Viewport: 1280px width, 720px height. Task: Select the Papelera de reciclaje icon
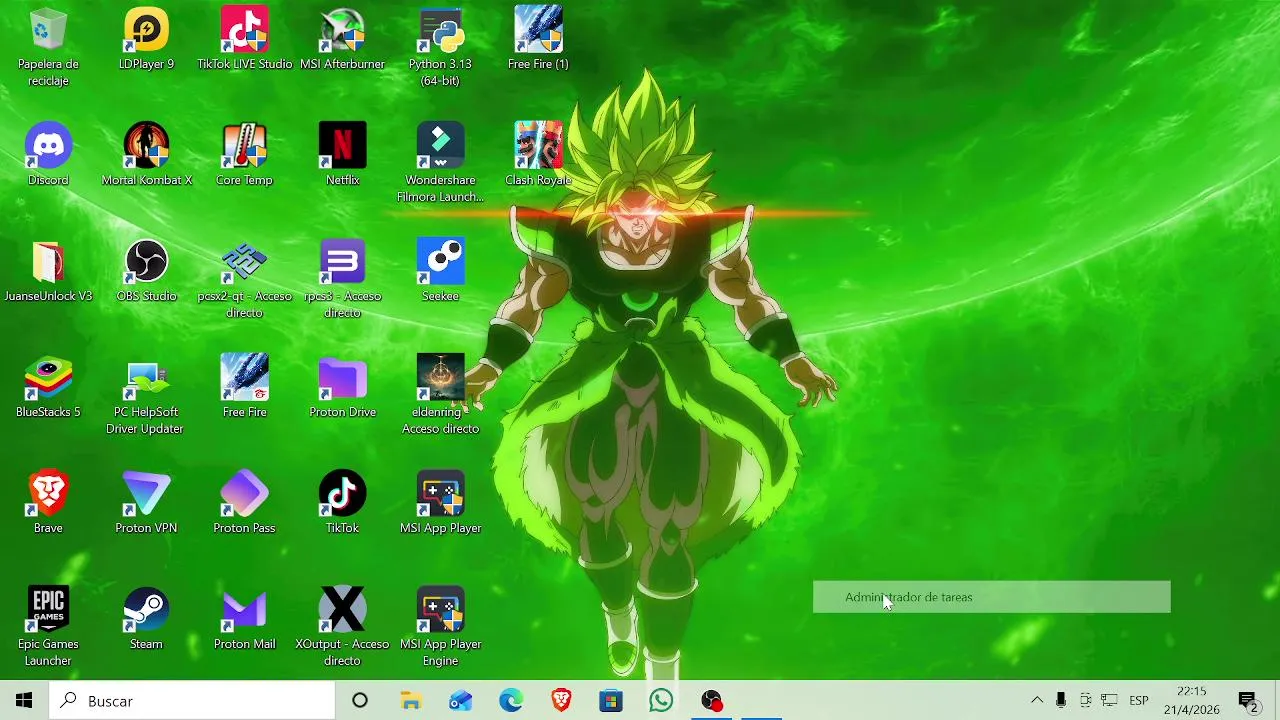click(x=48, y=47)
